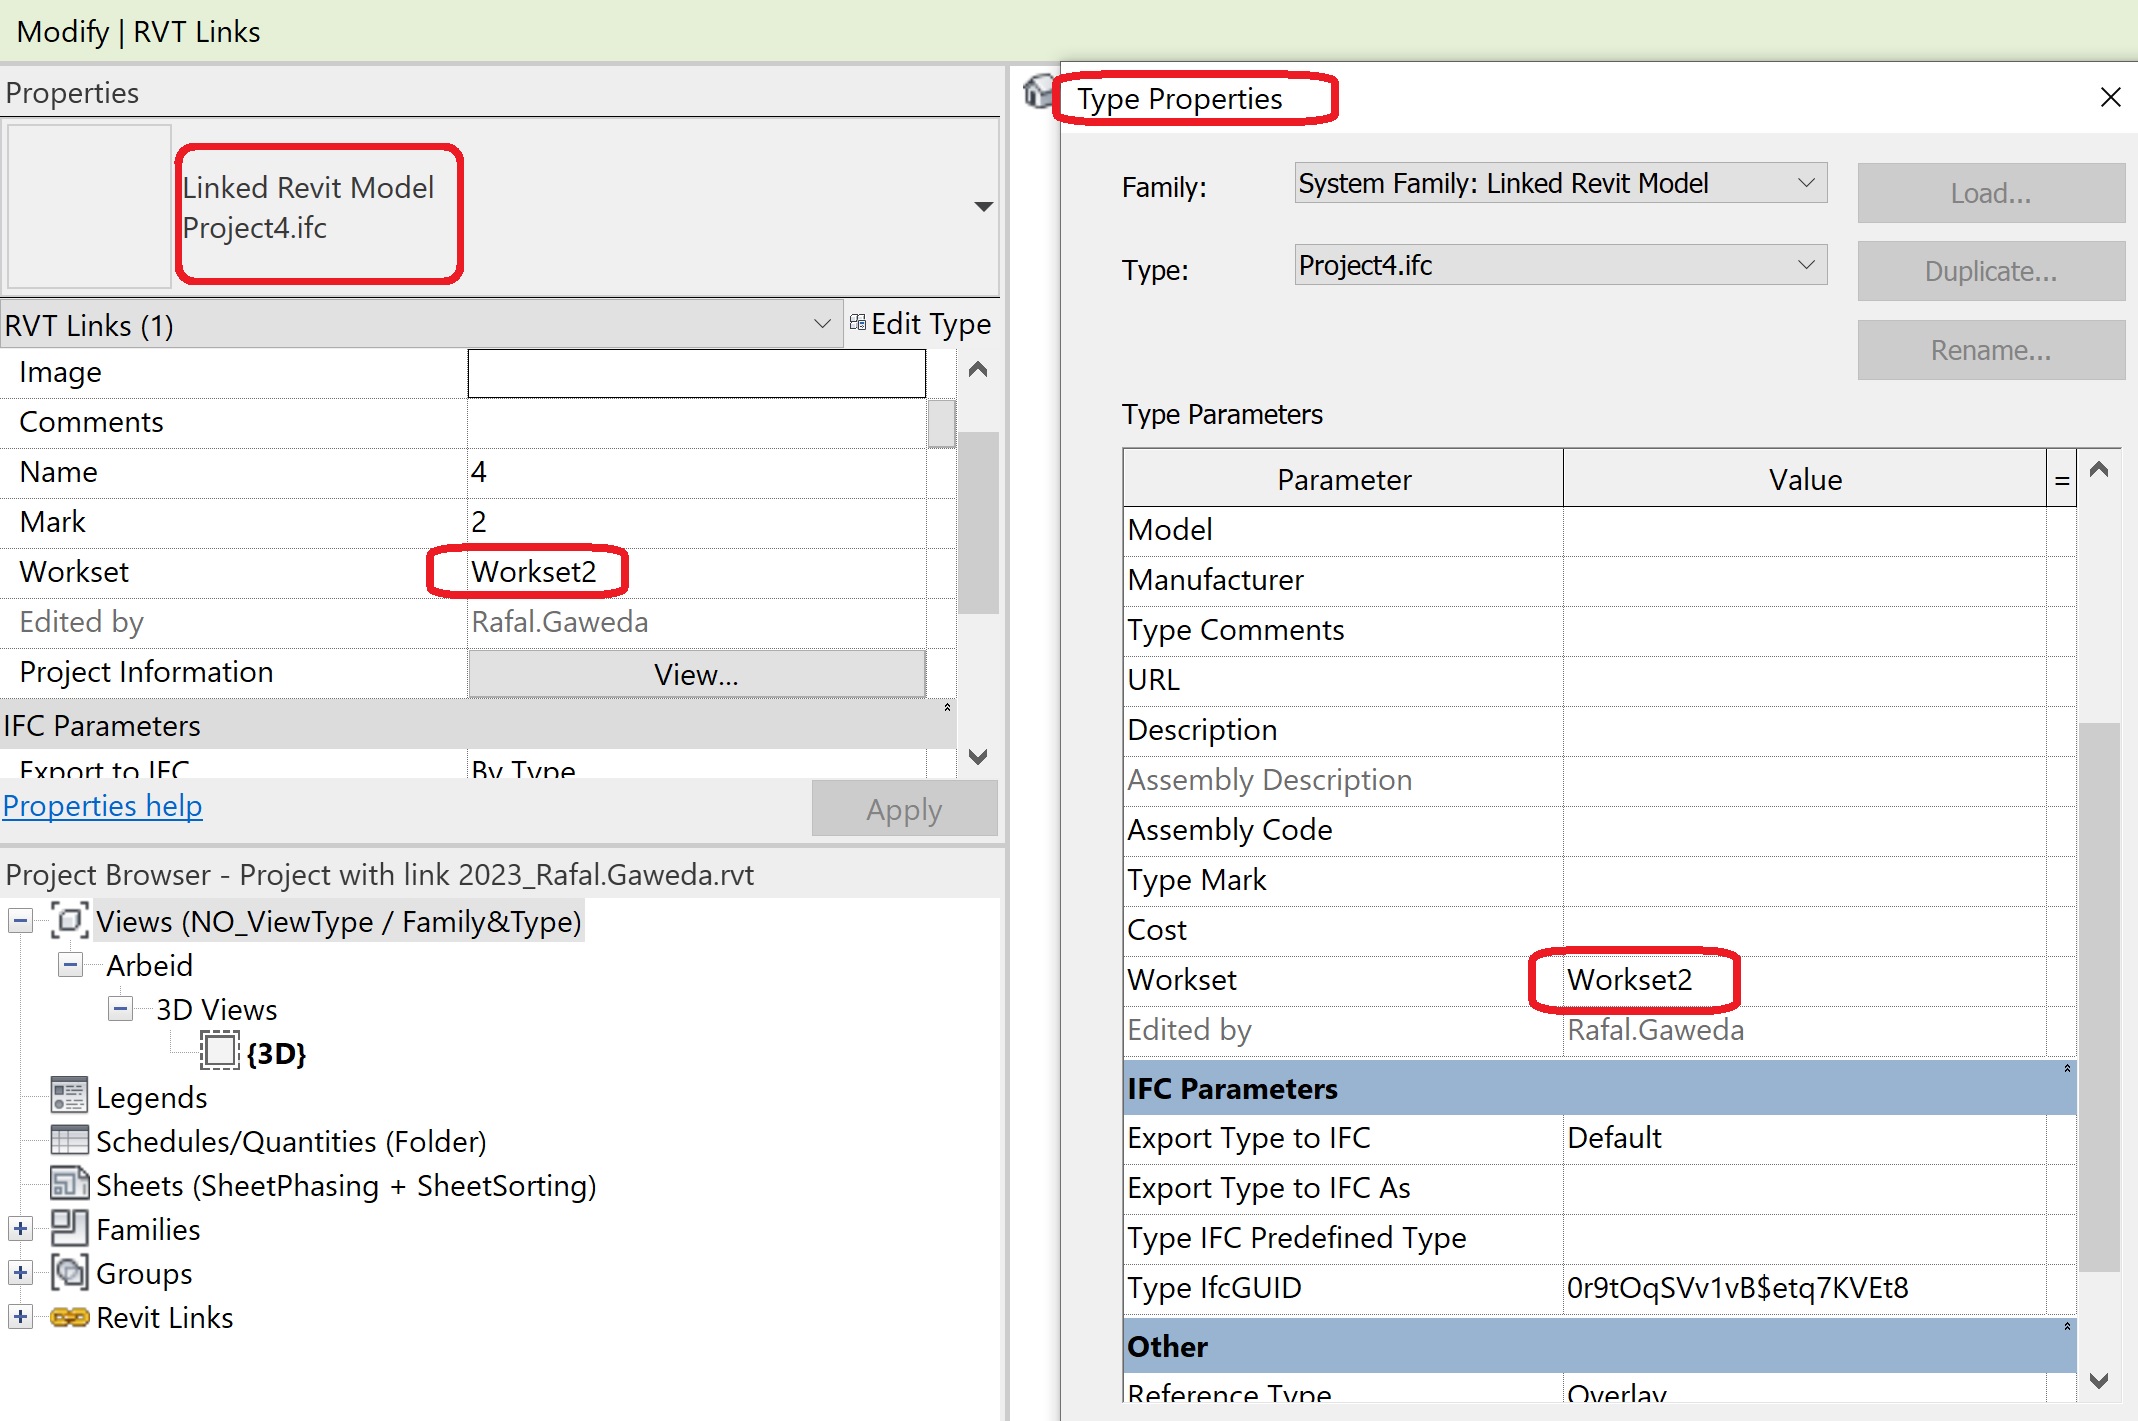Open the Family dropdown in Type Properties

coord(1806,183)
